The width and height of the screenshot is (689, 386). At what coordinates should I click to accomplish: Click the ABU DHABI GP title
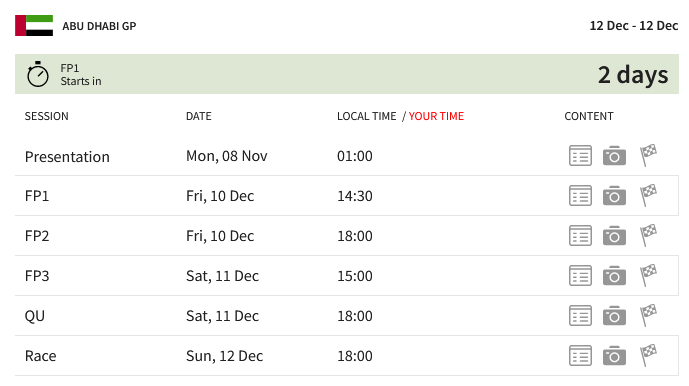(99, 26)
